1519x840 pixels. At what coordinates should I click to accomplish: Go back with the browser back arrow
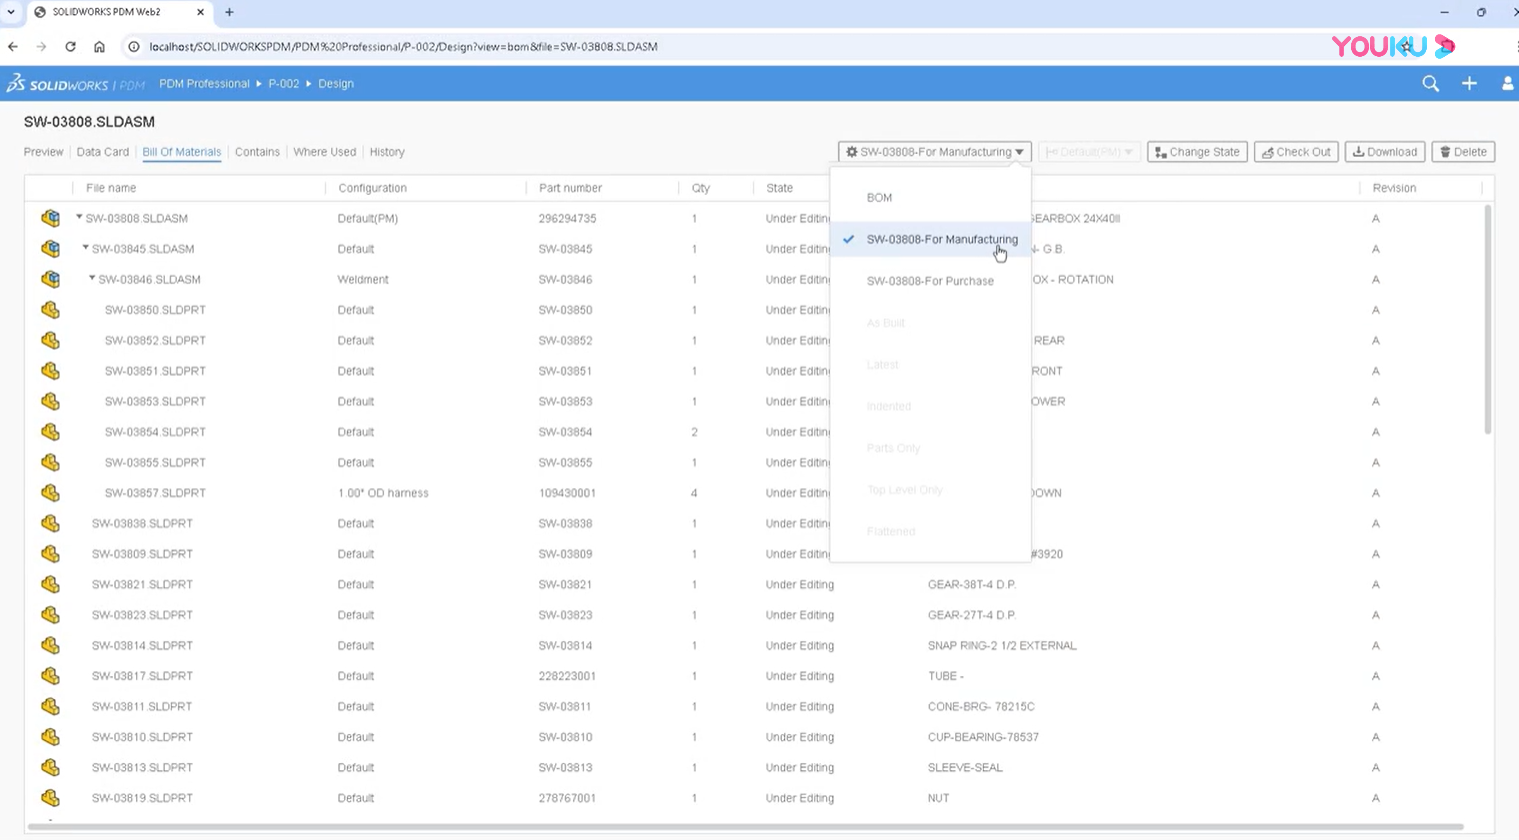click(x=13, y=46)
